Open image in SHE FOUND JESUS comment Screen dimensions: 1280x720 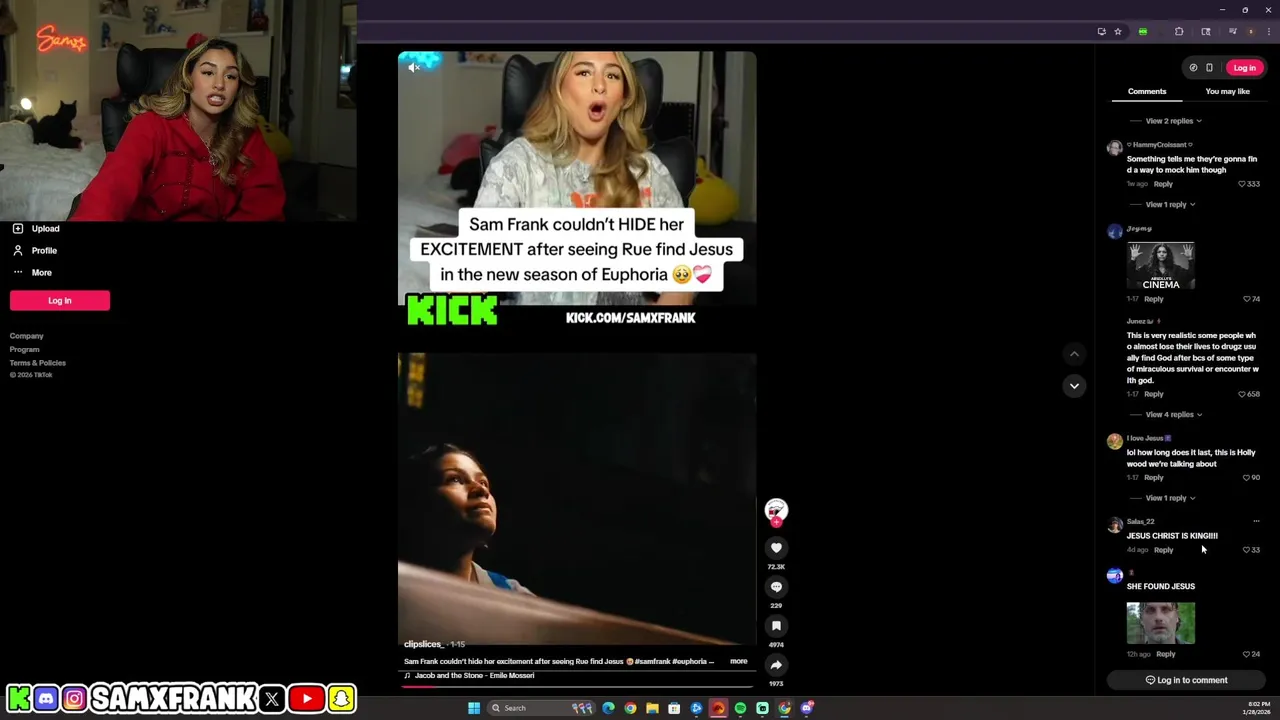point(1161,623)
